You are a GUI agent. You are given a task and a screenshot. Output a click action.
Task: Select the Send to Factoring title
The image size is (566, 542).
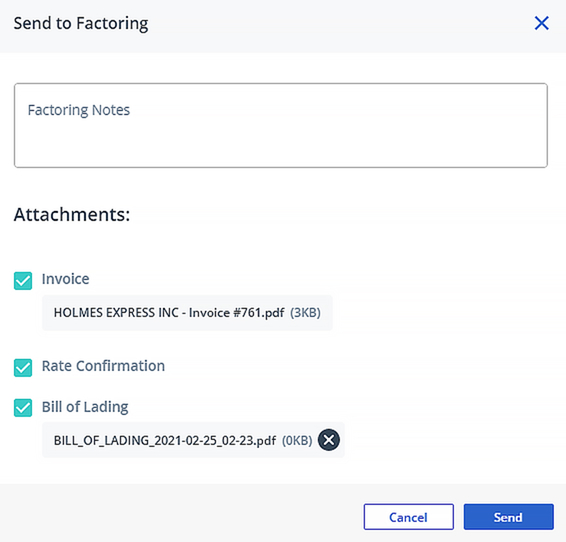point(81,23)
